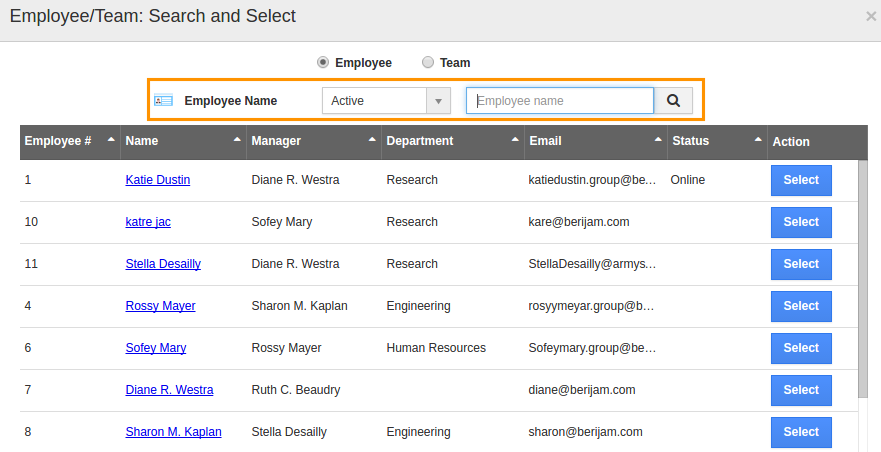Focus the Employee name search field

pos(560,101)
